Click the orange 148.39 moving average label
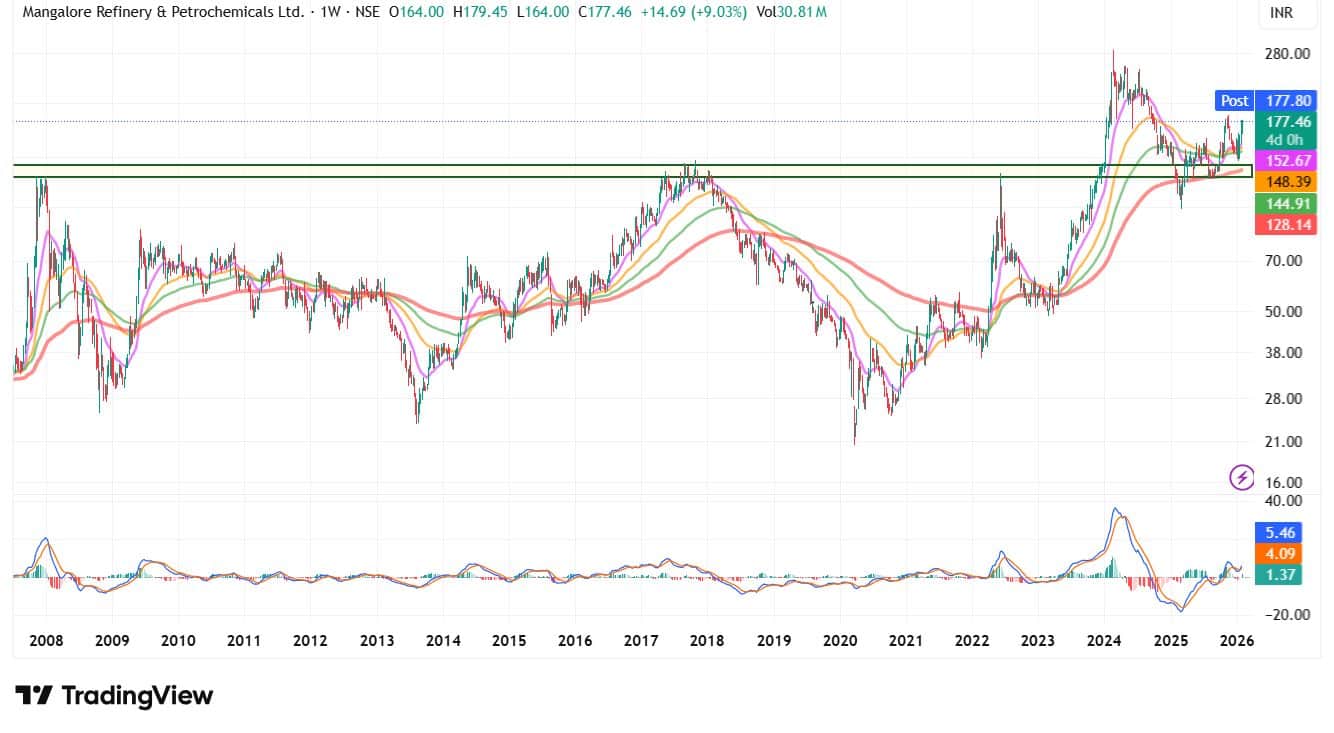Image resolution: width=1334 pixels, height=733 pixels. click(1287, 182)
